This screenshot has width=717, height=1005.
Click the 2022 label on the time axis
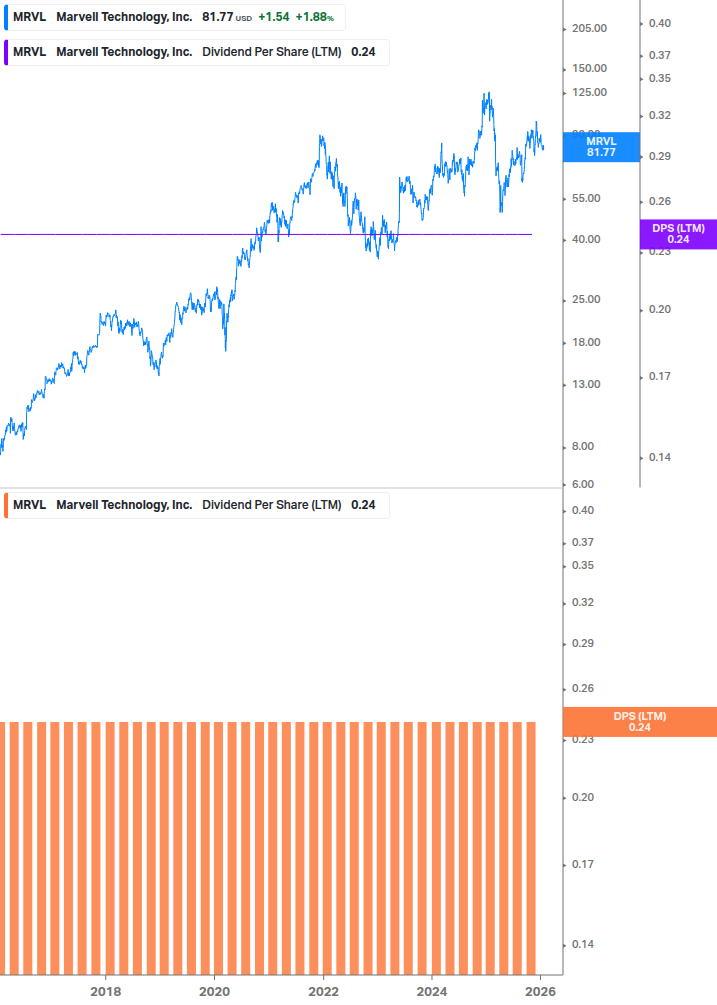(x=324, y=992)
